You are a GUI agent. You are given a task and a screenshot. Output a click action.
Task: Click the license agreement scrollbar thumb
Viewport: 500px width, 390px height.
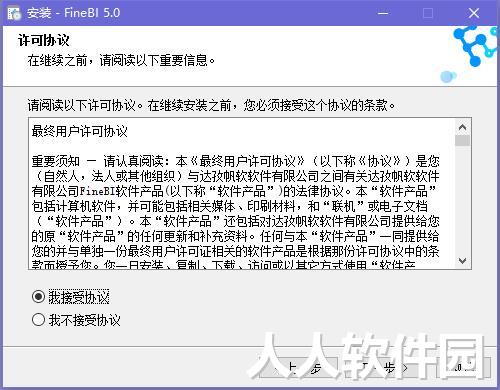point(462,140)
